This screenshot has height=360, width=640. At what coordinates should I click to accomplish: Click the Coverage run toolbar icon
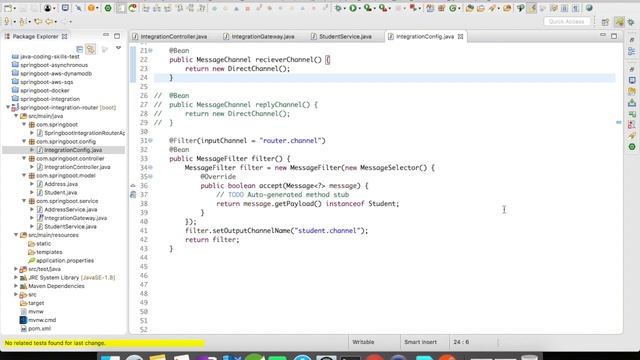(367, 8)
